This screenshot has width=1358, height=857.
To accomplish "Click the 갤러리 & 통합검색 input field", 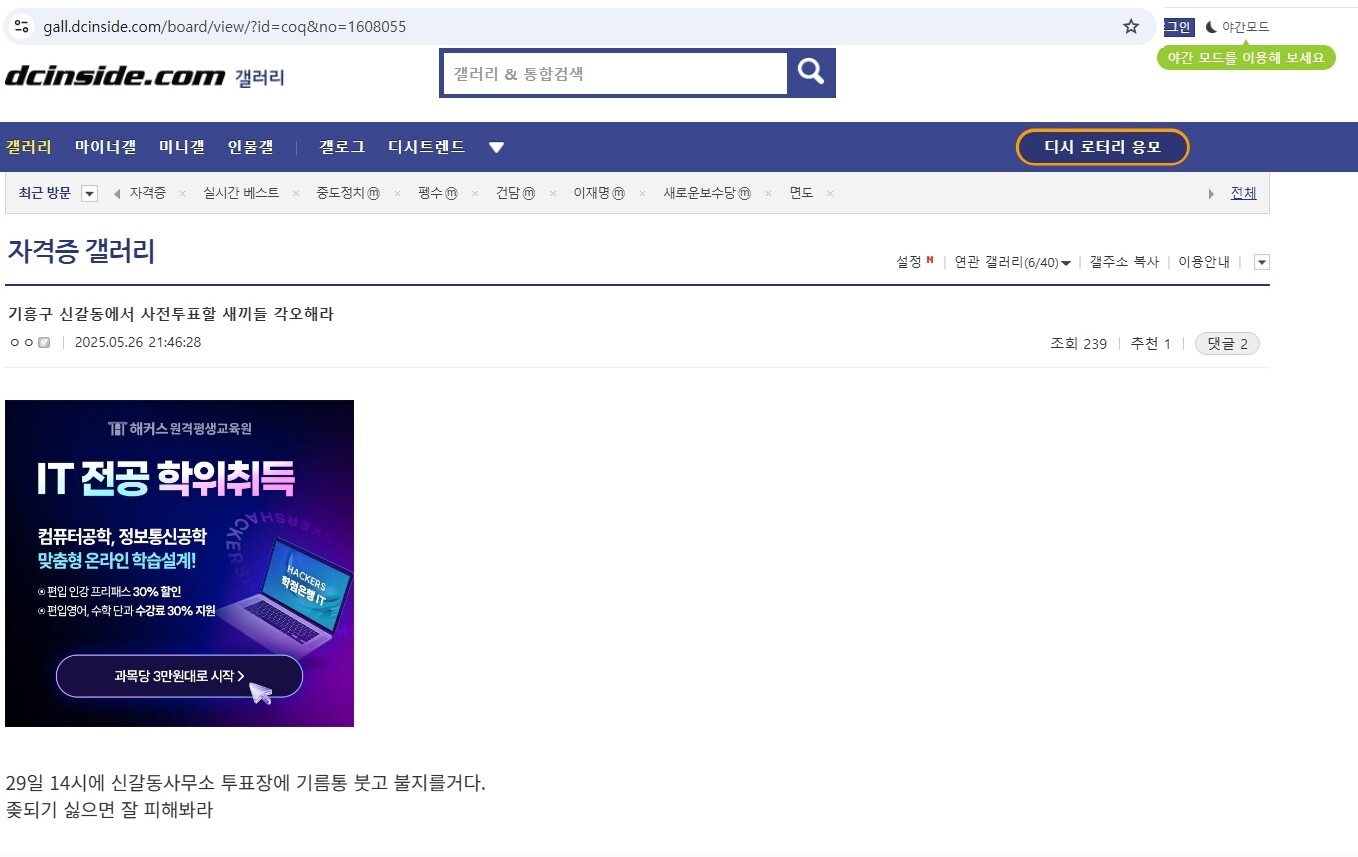I will (615, 73).
